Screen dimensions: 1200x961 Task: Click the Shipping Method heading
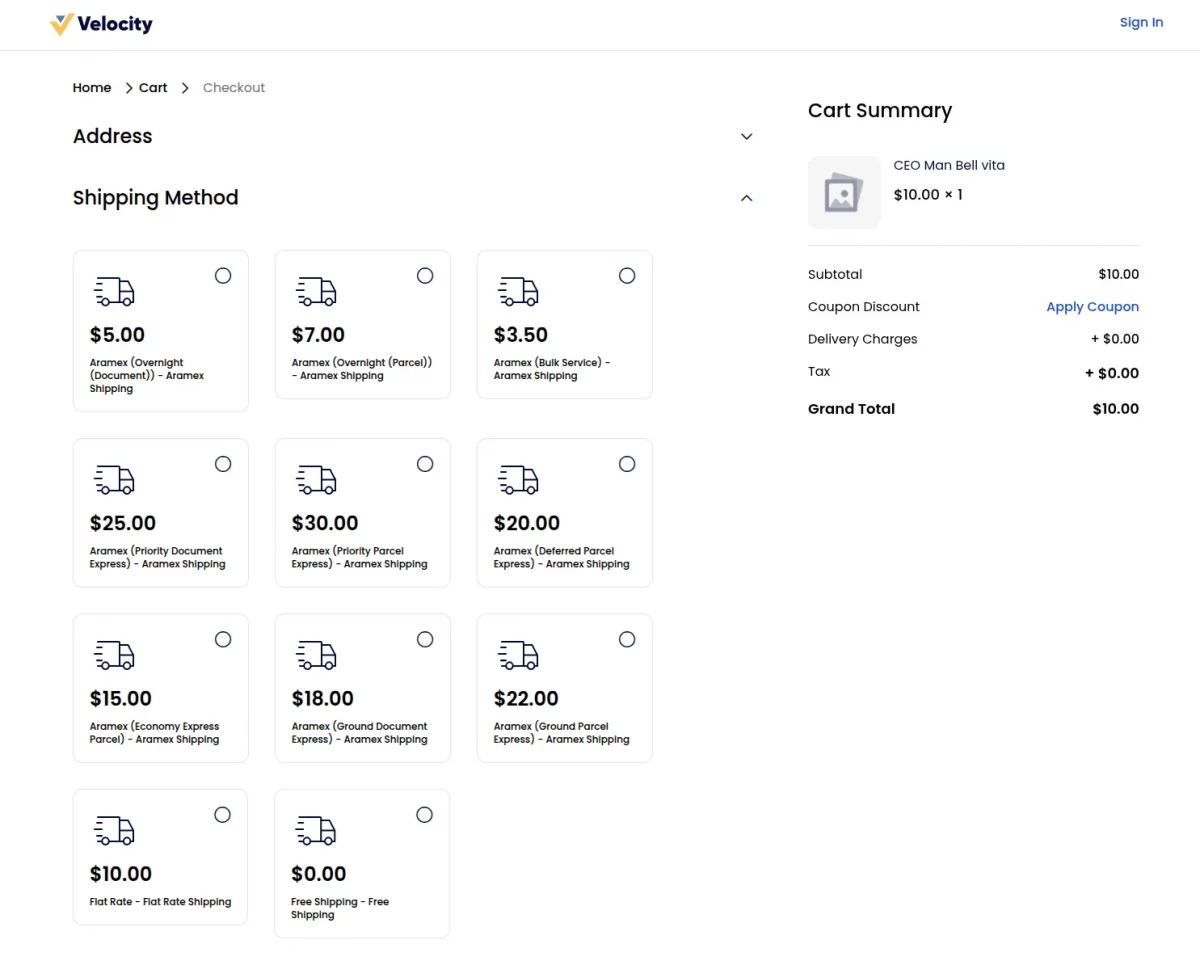pos(156,198)
